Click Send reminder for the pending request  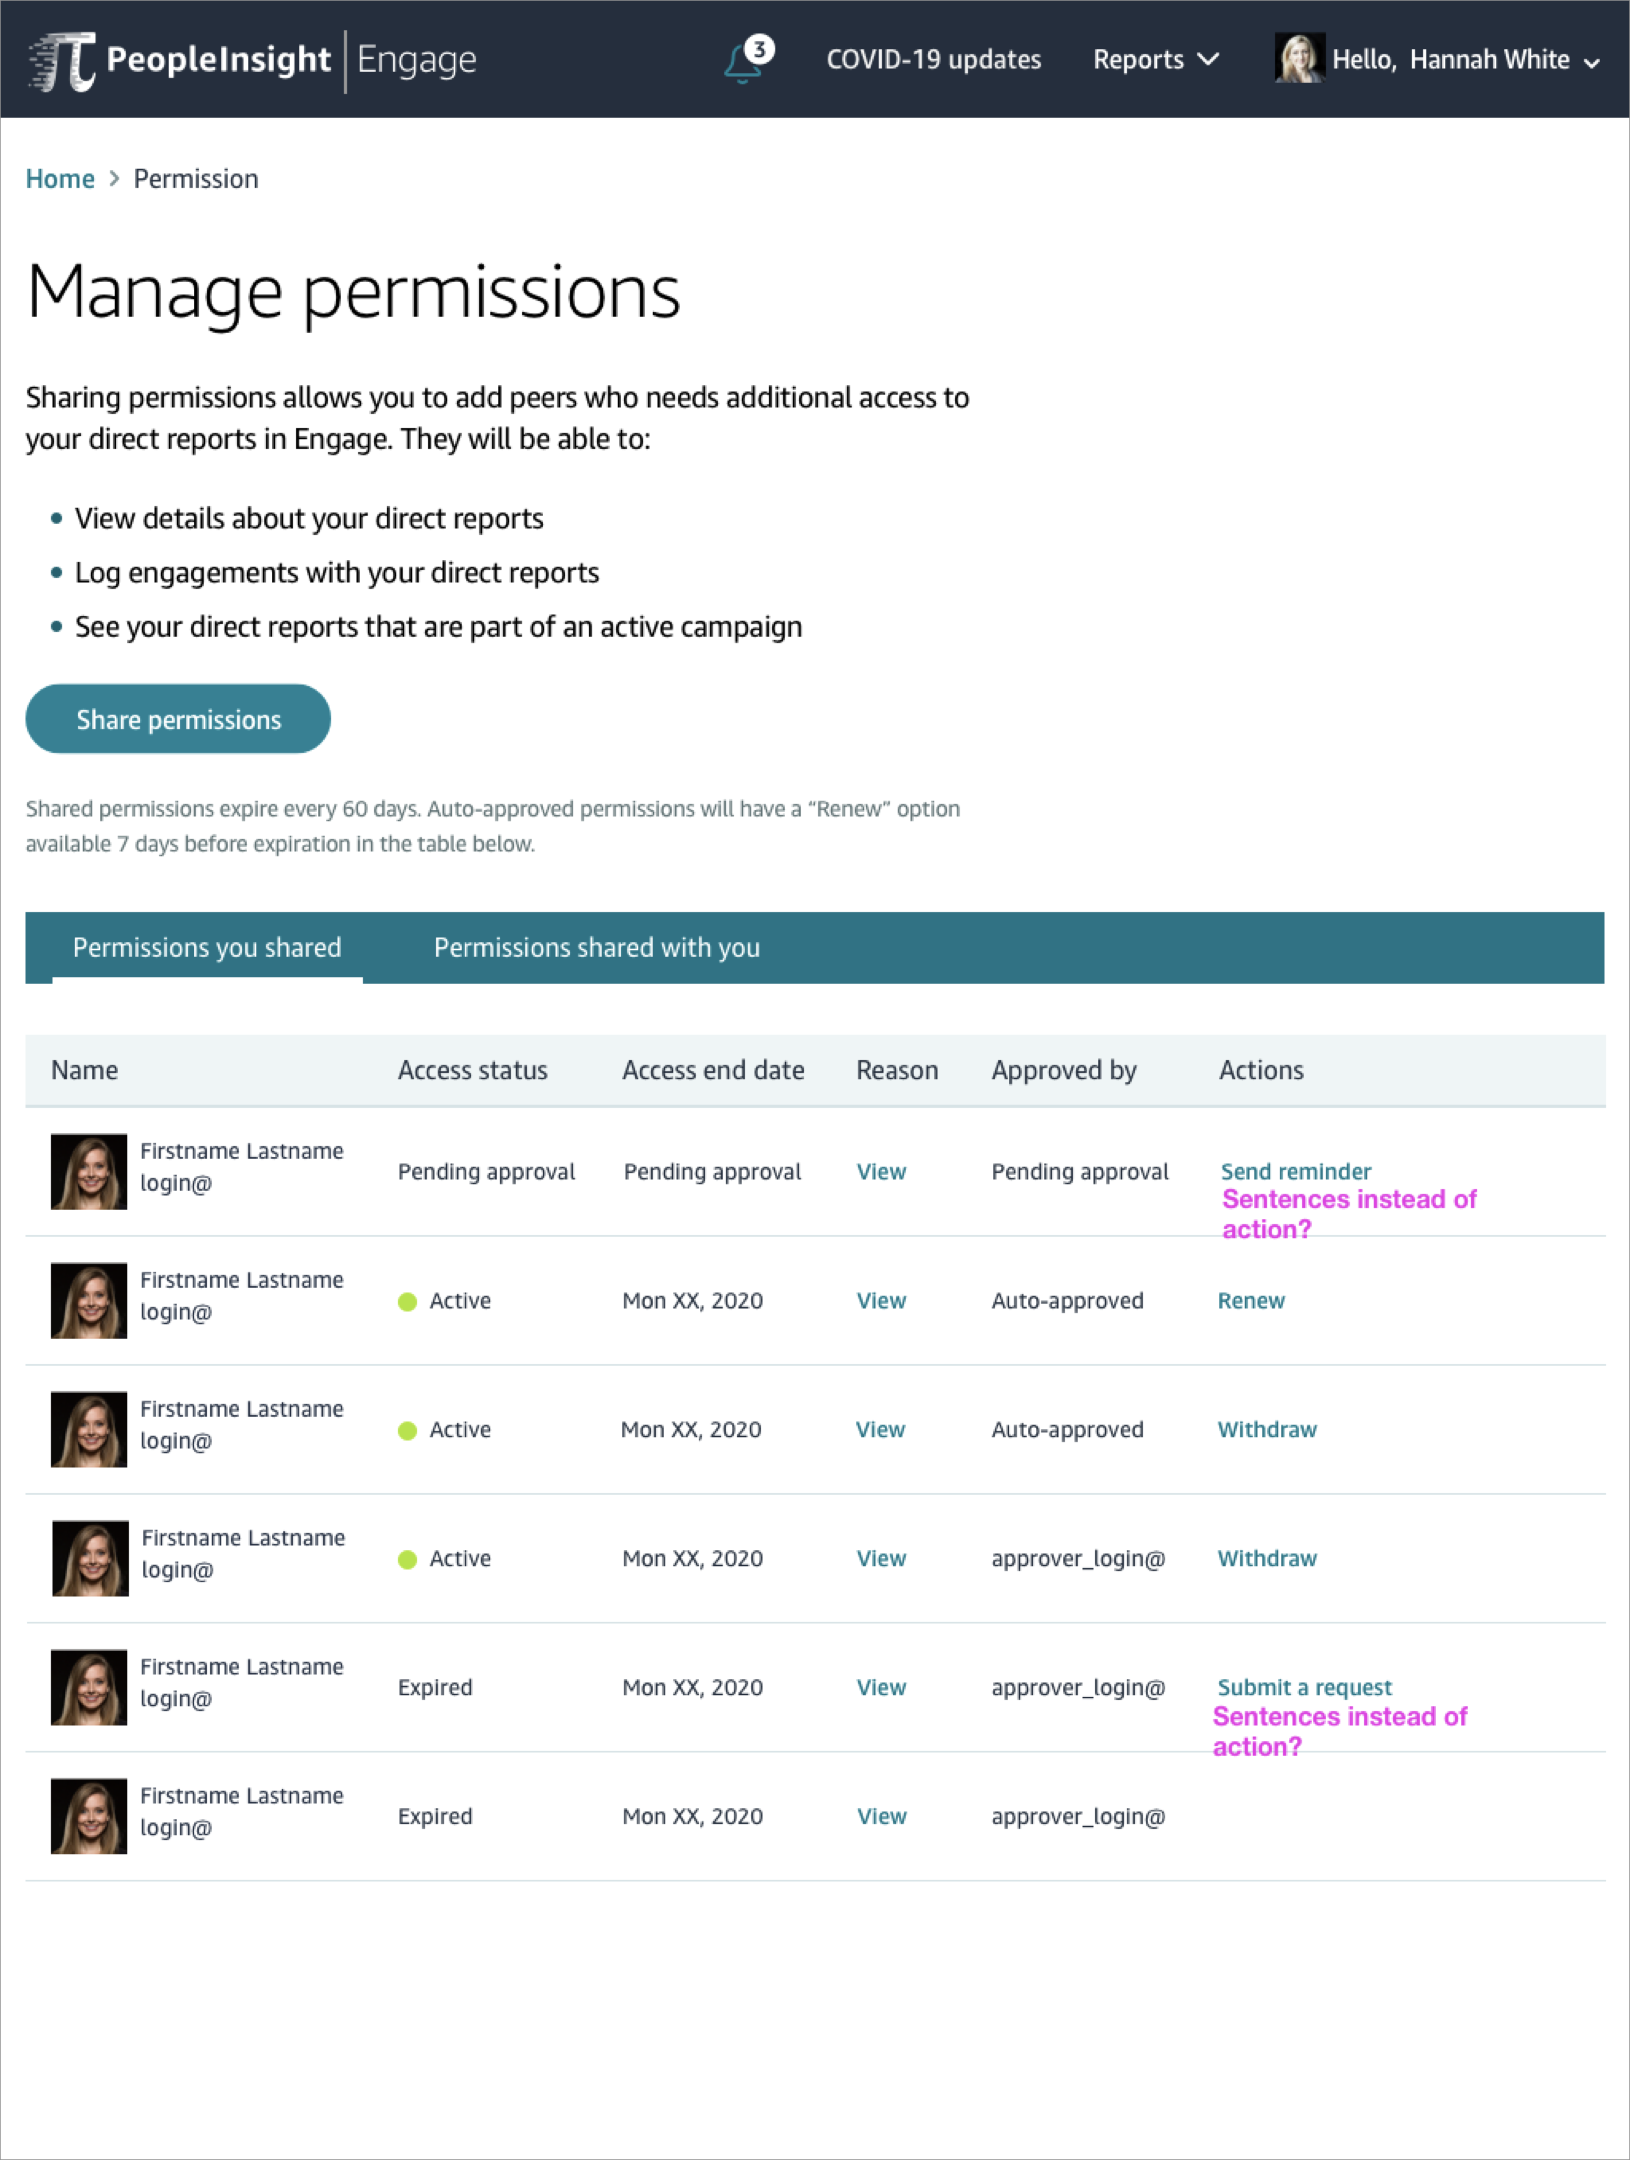(1295, 1171)
